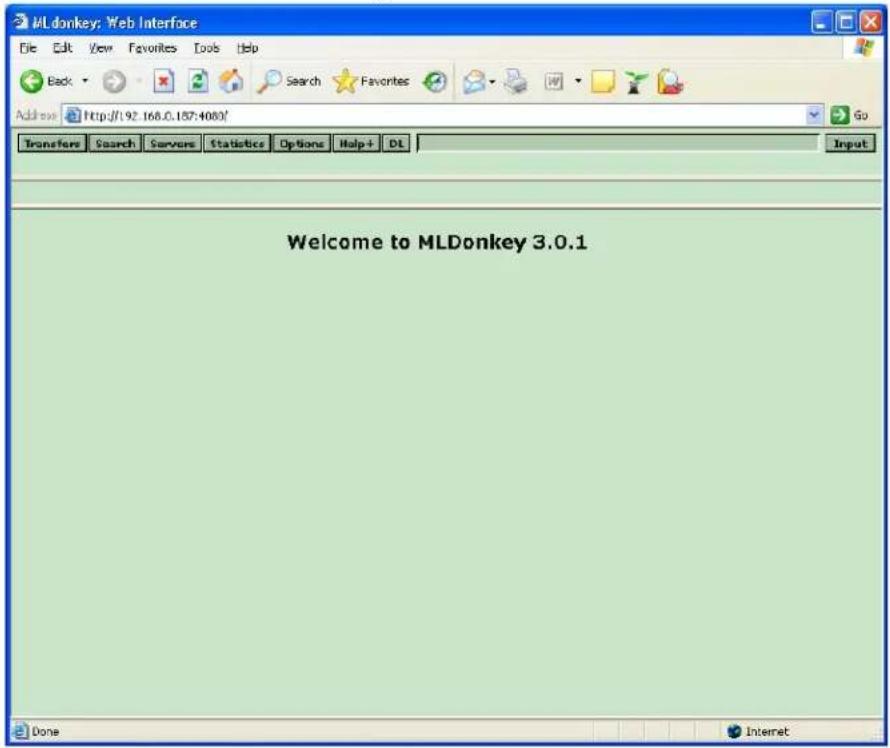Open the Tools menu
Image resolution: width=890 pixels, height=748 pixels.
point(207,48)
